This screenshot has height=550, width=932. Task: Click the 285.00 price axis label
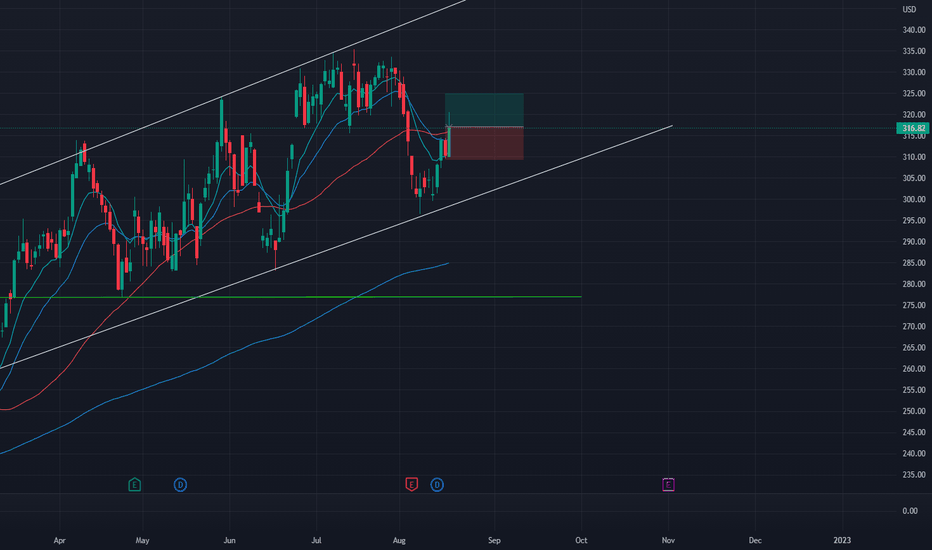914,263
